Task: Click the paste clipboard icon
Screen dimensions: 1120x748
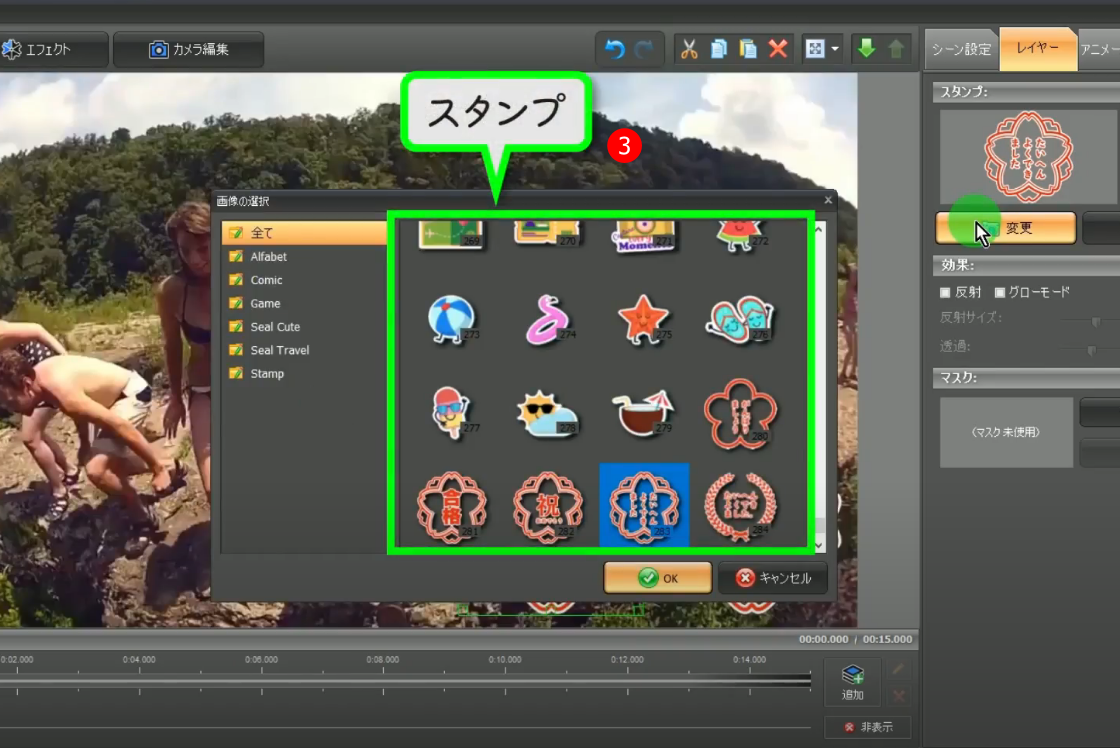Action: (x=748, y=49)
